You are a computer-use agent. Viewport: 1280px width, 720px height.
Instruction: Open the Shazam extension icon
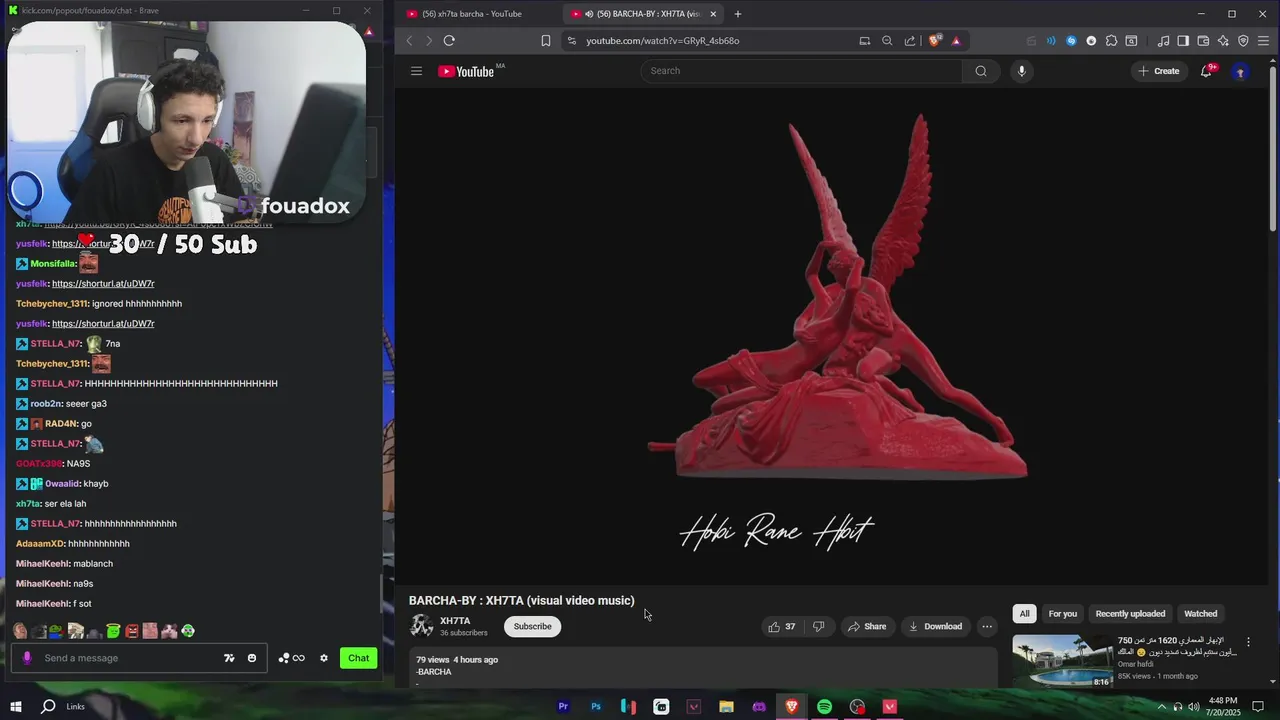(1071, 41)
